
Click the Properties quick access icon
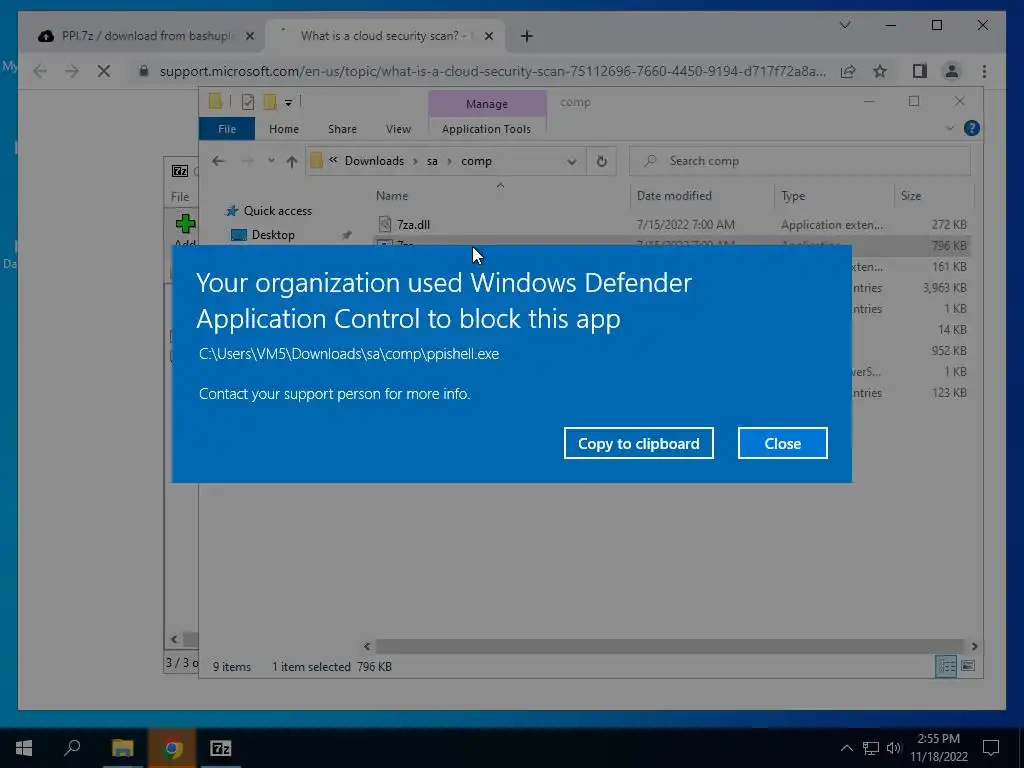coord(248,101)
